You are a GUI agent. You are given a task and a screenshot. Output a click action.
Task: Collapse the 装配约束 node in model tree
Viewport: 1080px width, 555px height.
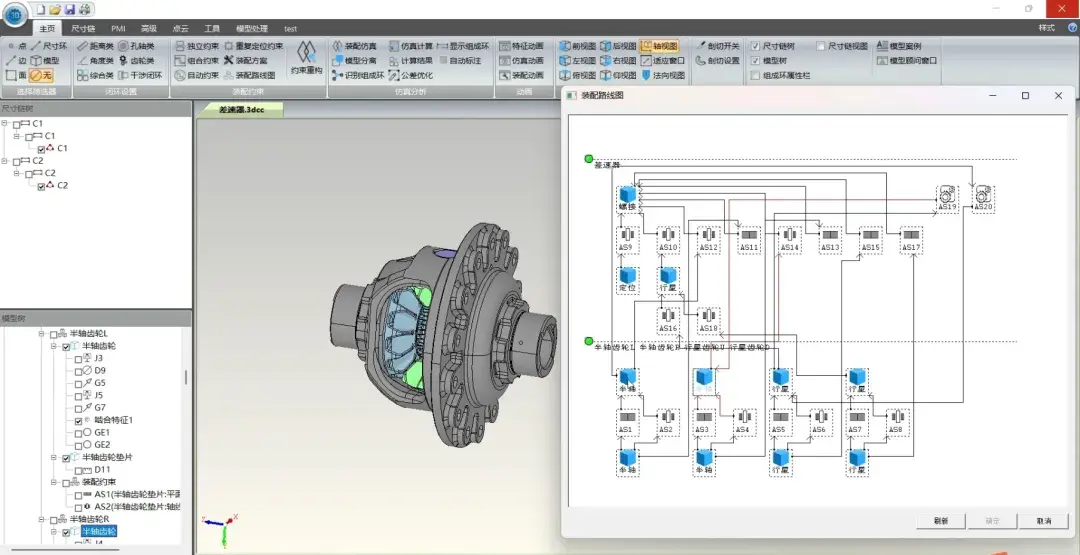[x=54, y=482]
